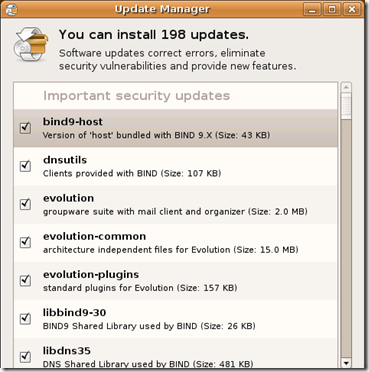Click the update list scrollbar thumb

[x=346, y=106]
